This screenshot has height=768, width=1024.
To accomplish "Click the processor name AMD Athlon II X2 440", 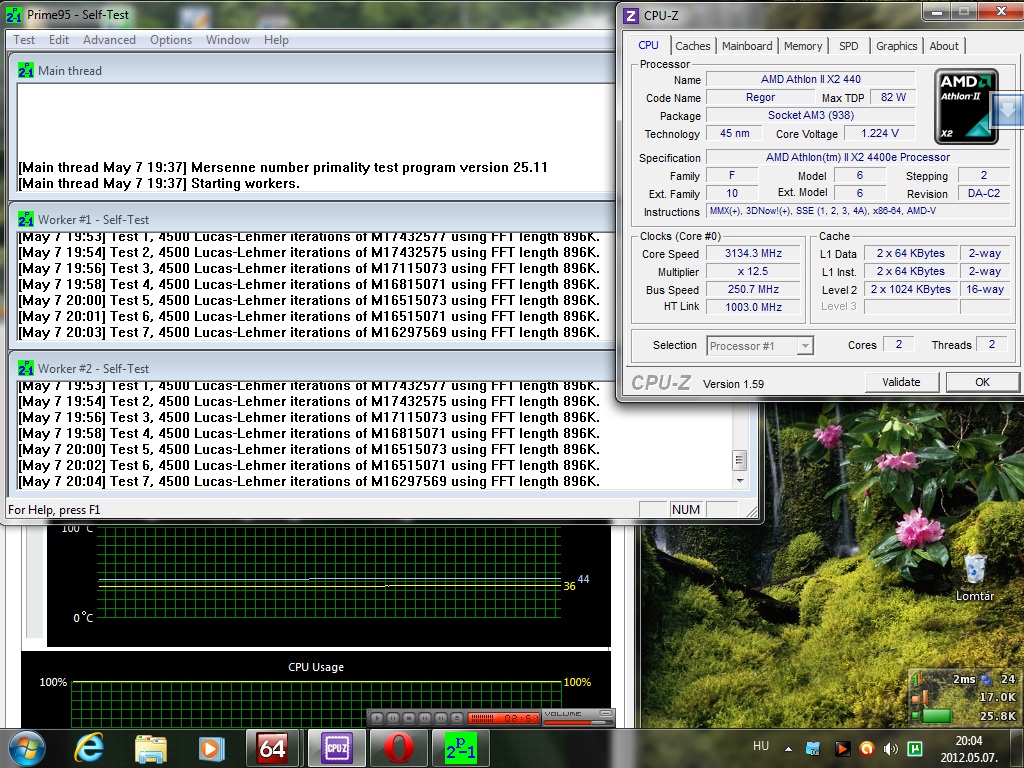I will point(810,79).
